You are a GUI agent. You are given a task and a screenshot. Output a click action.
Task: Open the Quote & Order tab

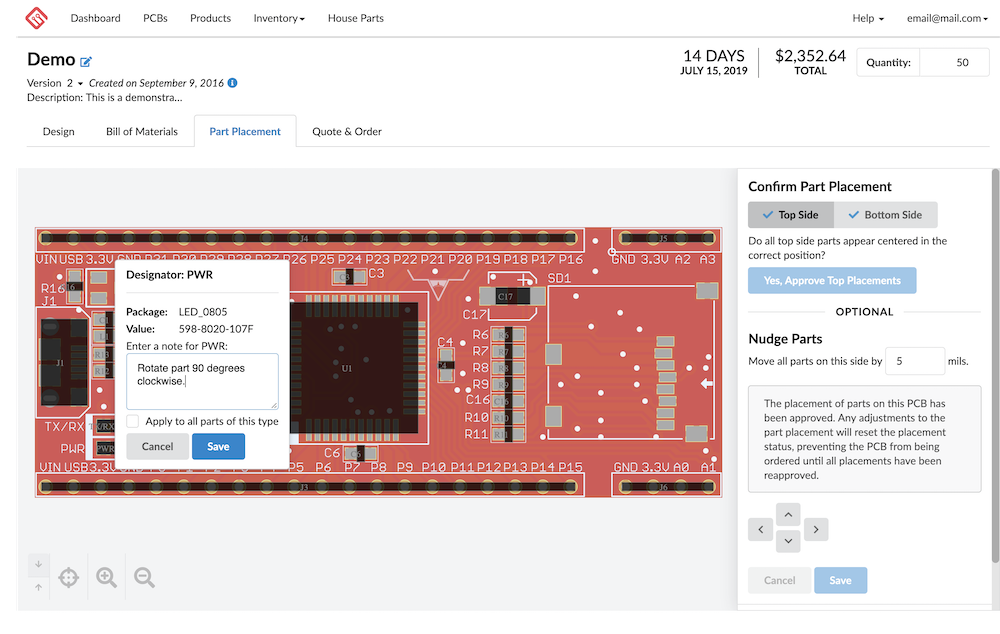[x=347, y=131]
